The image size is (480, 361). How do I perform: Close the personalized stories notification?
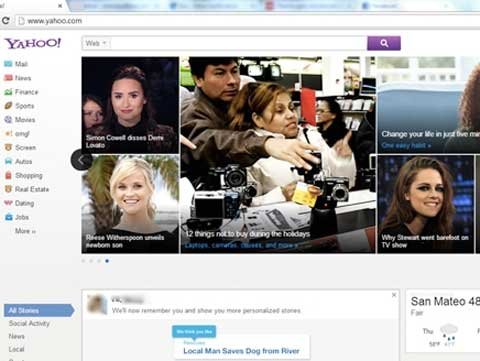tap(394, 295)
